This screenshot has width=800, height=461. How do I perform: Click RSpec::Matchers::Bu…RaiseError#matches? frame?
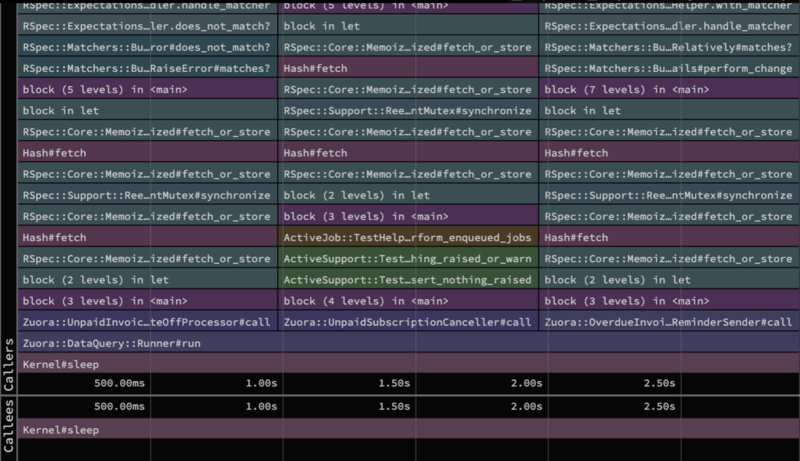147,68
